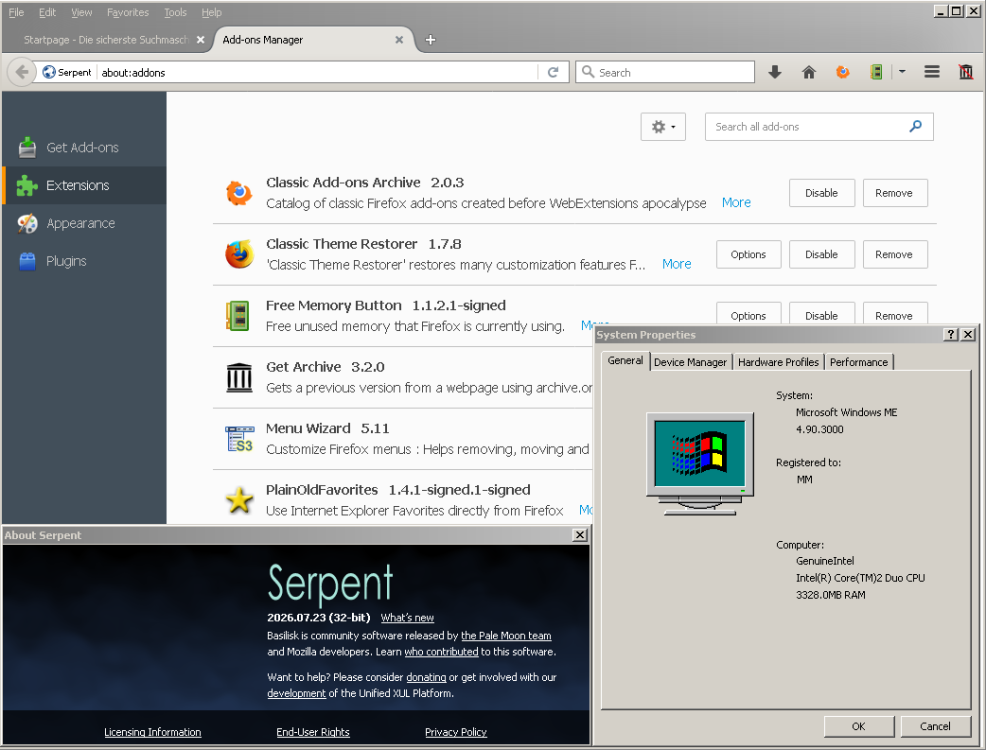Open the donating link
The width and height of the screenshot is (986, 750).
point(426,677)
